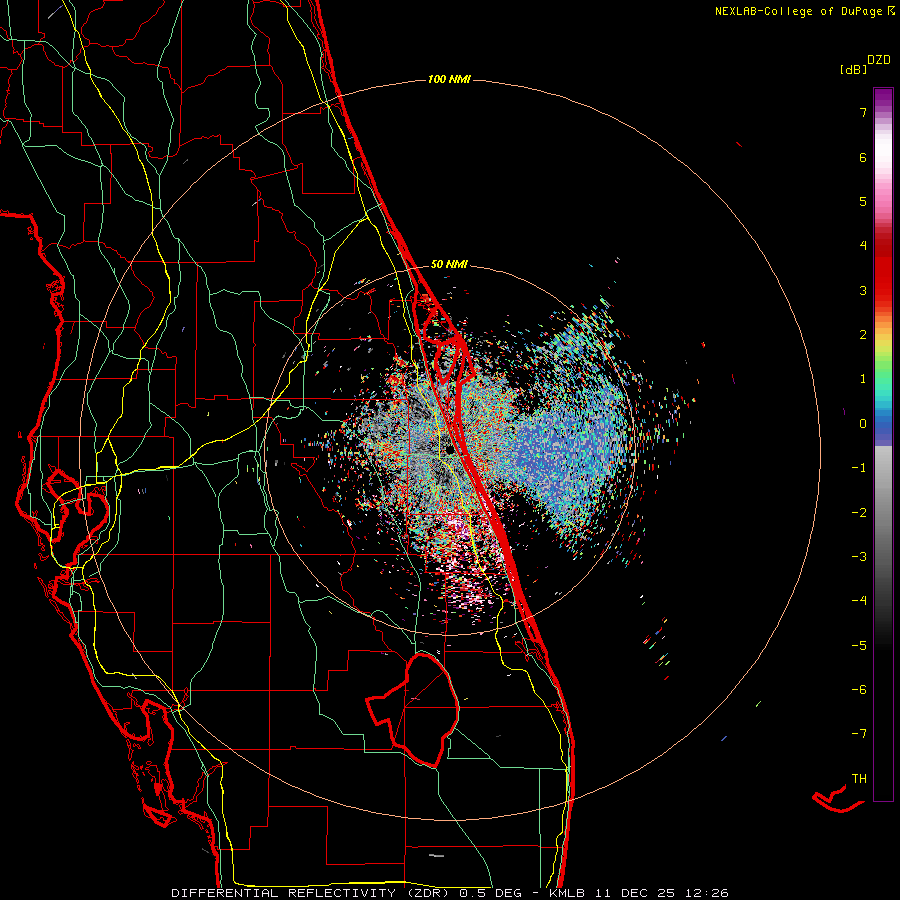
Task: Click the NEXLAB-College of DuPage credit text
Action: click(x=798, y=11)
